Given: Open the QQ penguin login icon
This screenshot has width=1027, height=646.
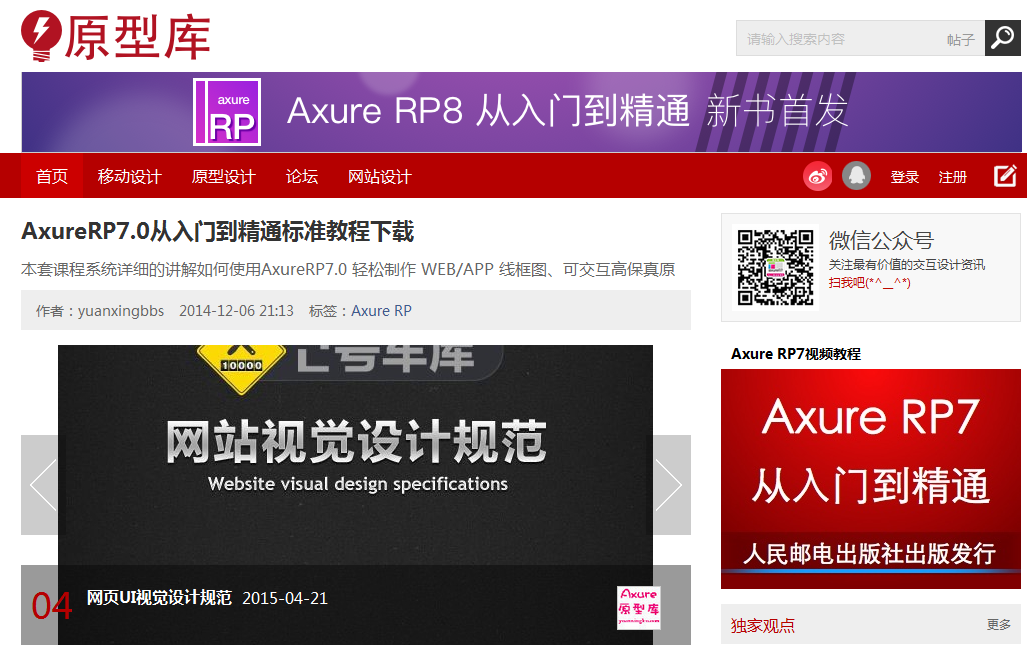Looking at the screenshot, I should [856, 176].
